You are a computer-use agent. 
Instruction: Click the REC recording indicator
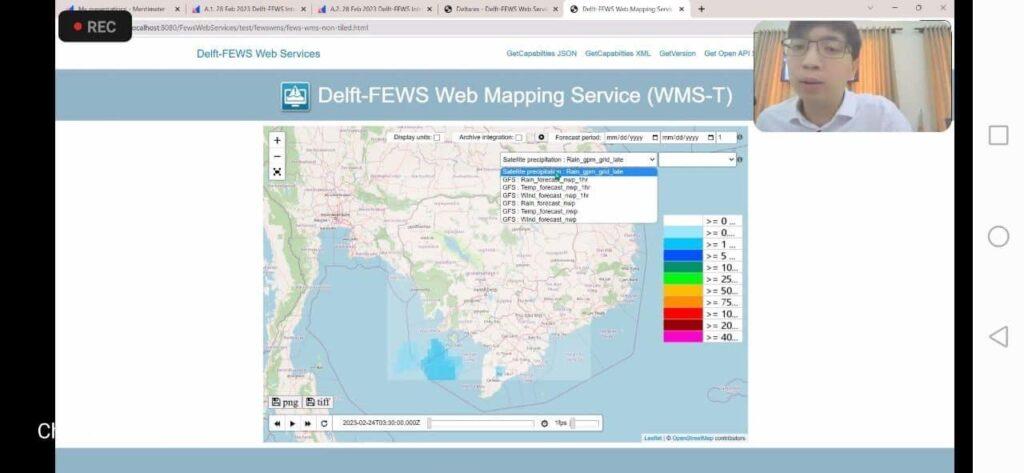tap(95, 27)
